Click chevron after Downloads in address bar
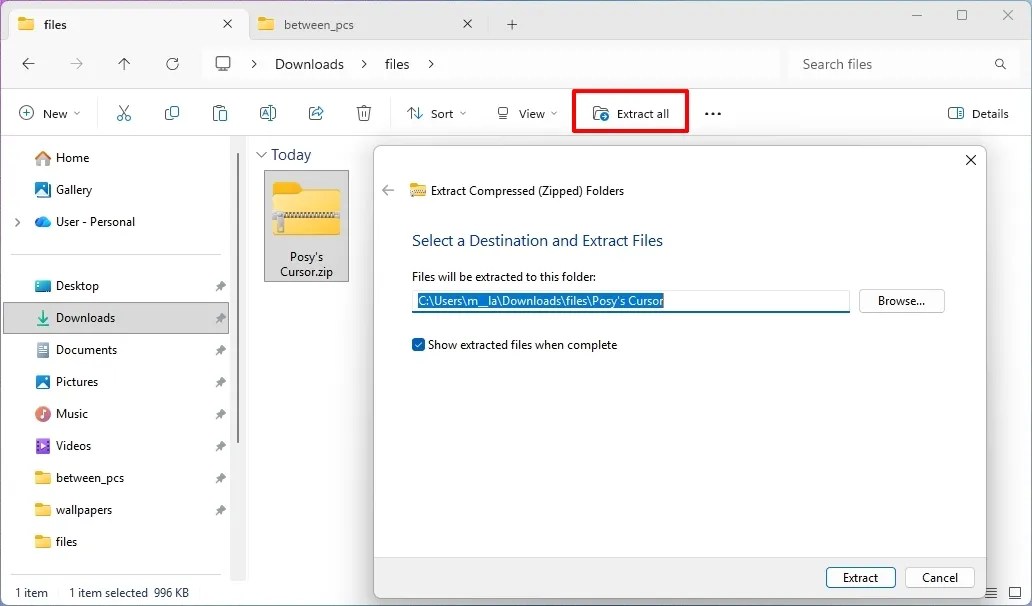Screen dimensions: 1032x606 (x=364, y=64)
